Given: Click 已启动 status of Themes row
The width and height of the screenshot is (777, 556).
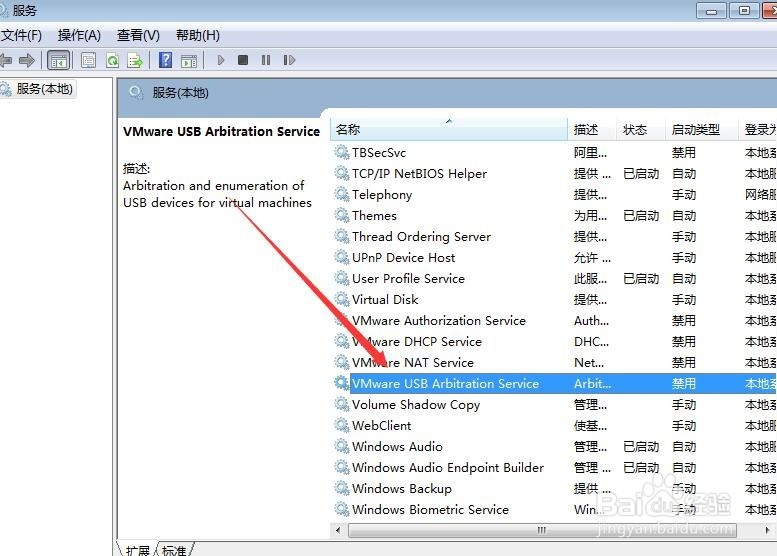Looking at the screenshot, I should click(641, 216).
